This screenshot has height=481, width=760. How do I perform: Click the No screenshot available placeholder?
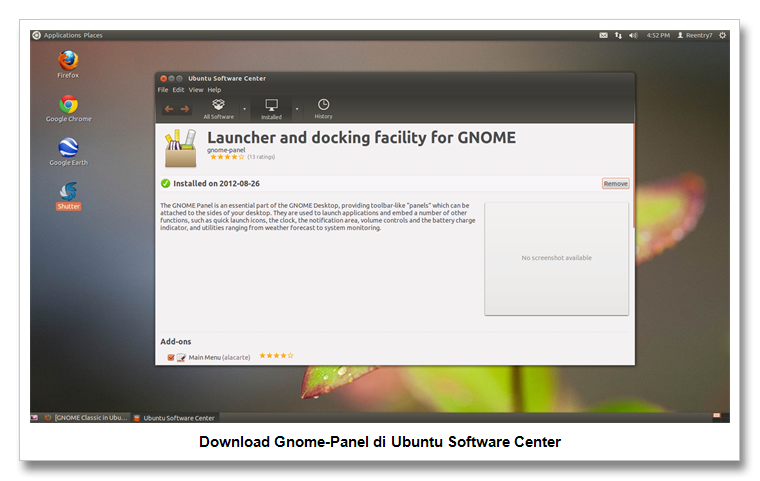click(x=556, y=258)
